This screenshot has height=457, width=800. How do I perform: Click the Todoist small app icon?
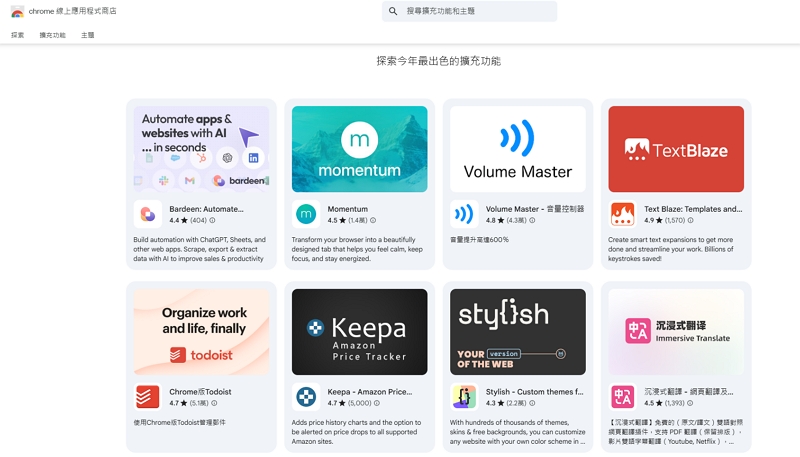[x=148, y=397]
